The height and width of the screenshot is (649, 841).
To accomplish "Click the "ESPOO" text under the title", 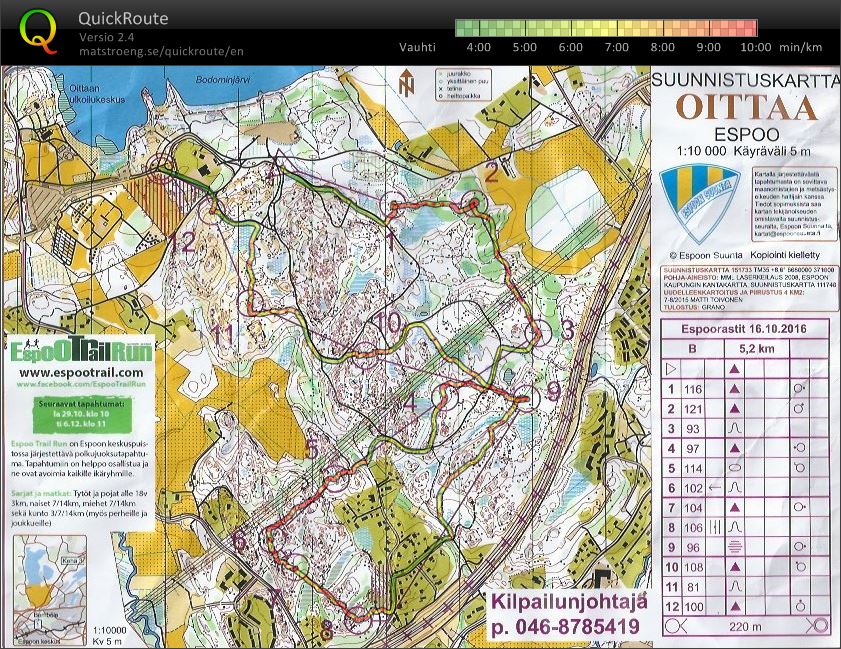I will click(x=747, y=134).
